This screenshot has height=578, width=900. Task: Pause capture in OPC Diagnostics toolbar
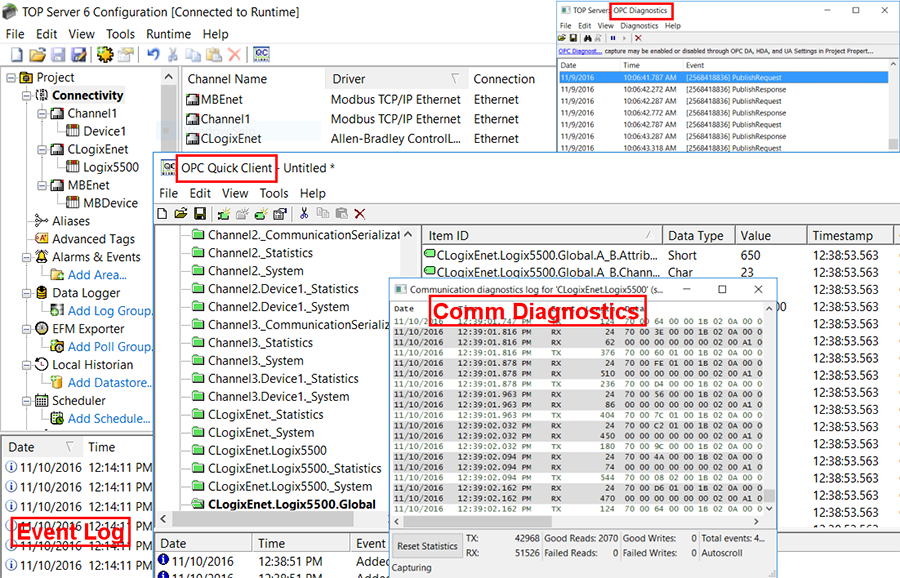(611, 38)
